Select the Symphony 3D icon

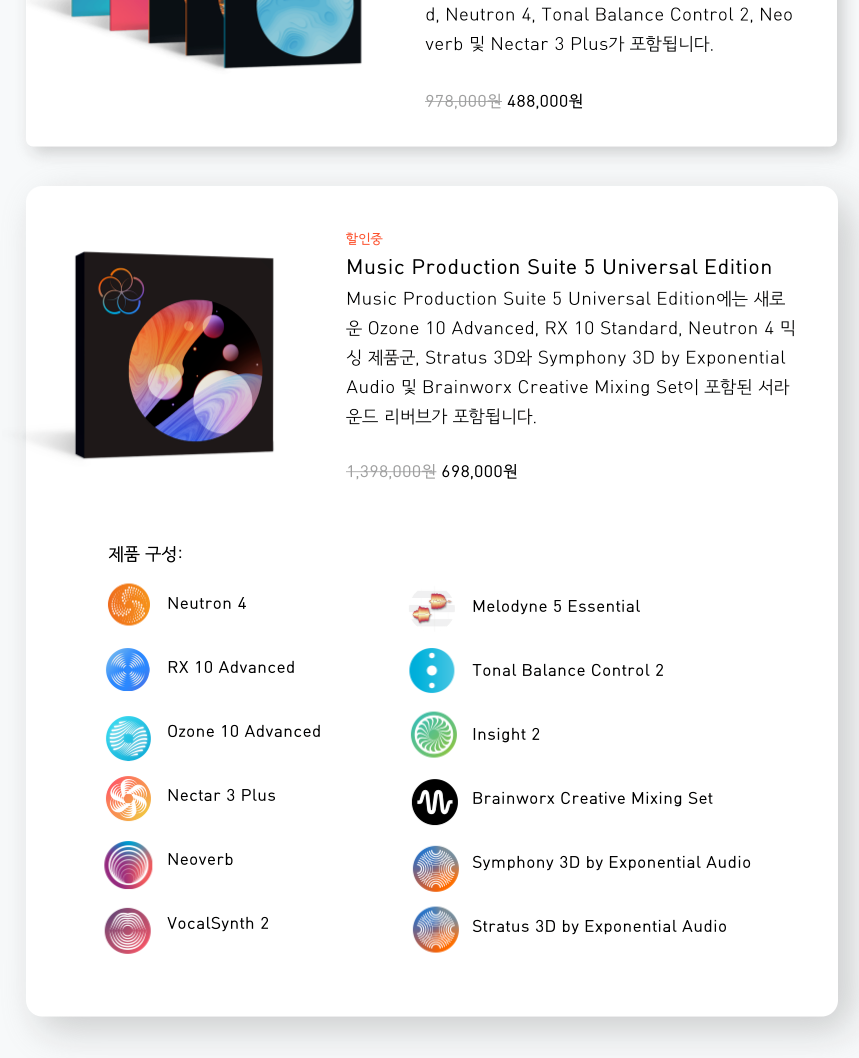tap(436, 868)
